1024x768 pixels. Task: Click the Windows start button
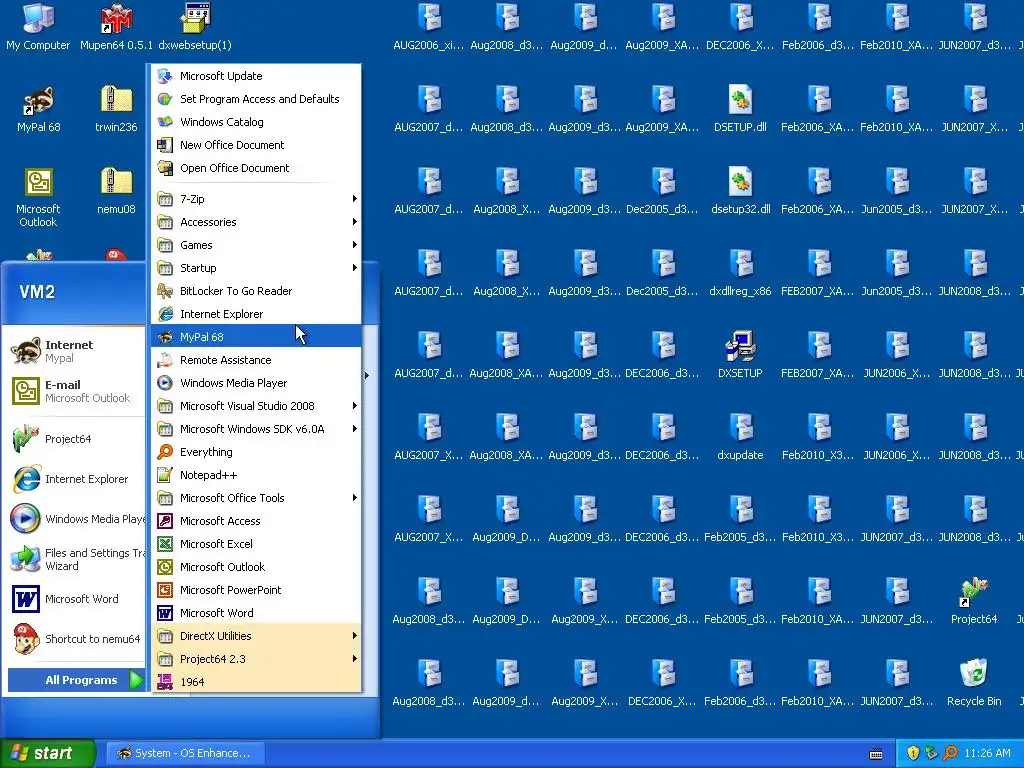point(47,753)
